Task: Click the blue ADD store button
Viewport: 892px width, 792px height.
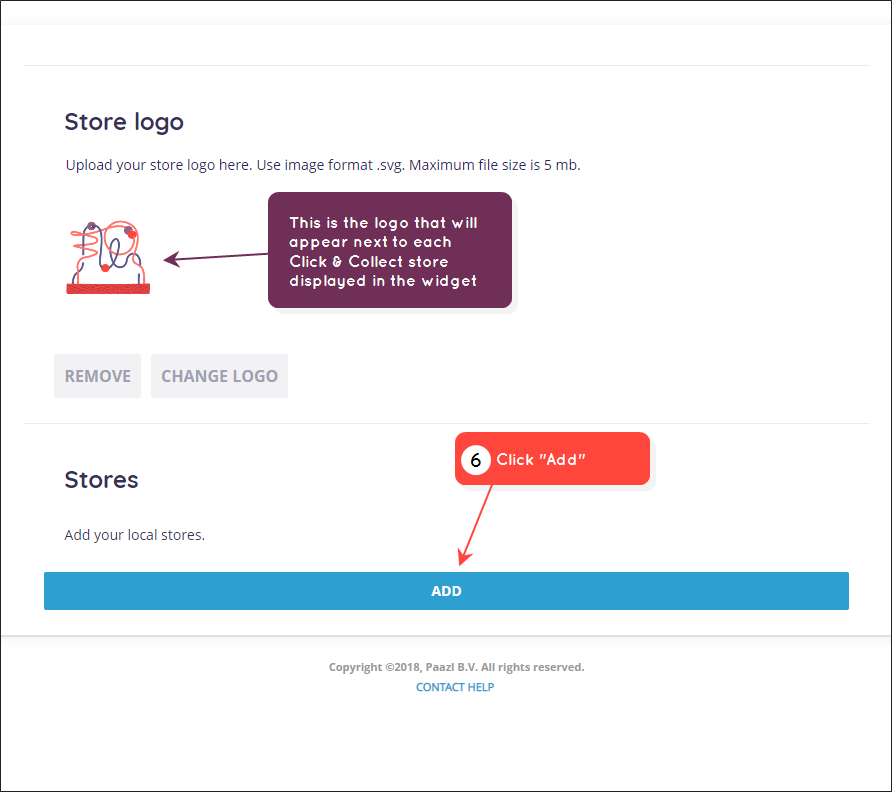Action: (446, 591)
